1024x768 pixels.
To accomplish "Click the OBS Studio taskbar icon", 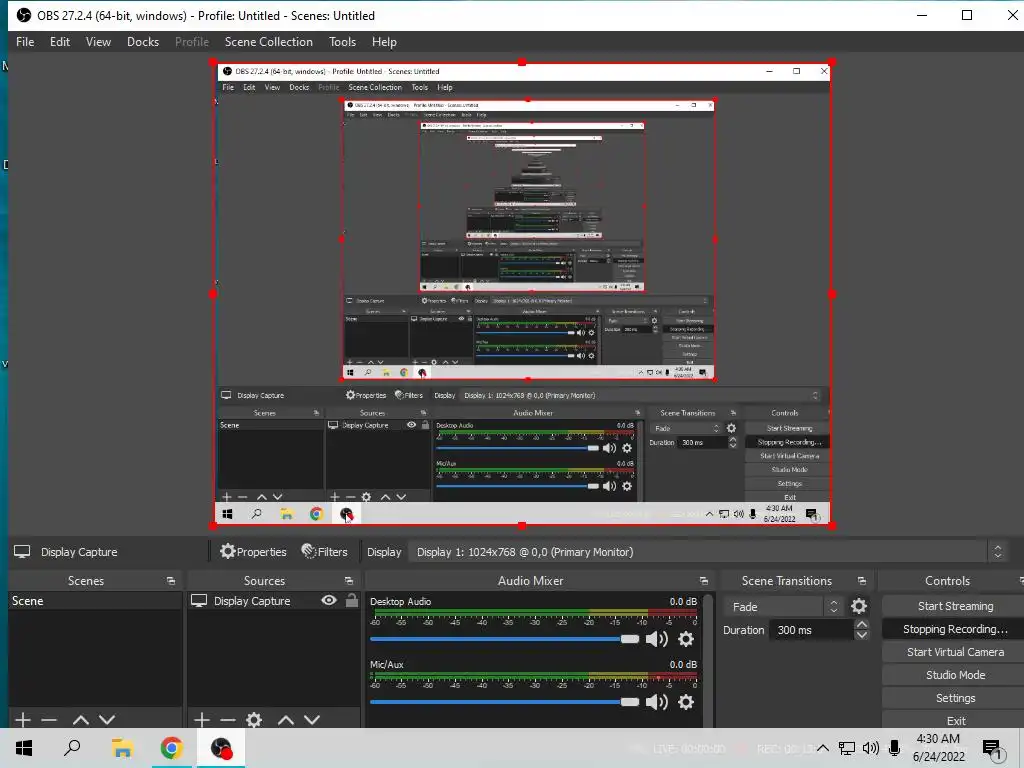I will pos(221,748).
